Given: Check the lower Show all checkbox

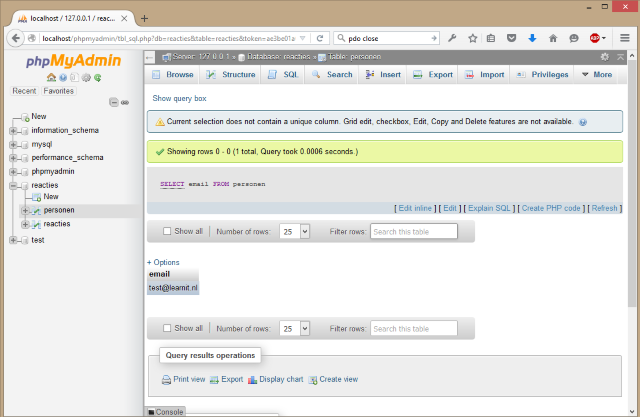Looking at the screenshot, I should coord(167,328).
